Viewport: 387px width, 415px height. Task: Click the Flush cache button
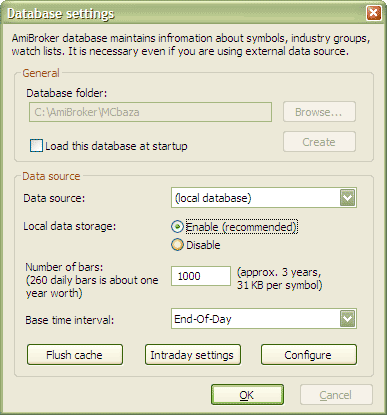75,355
